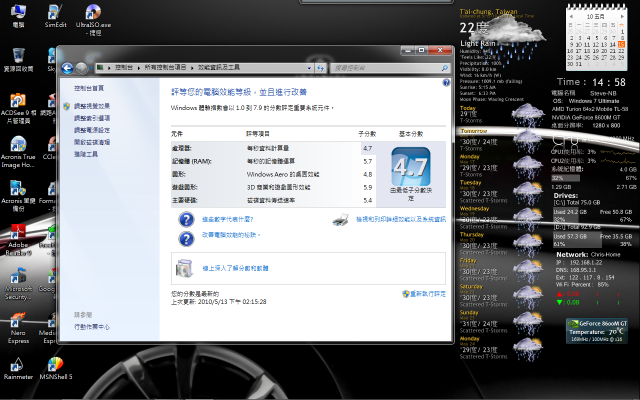
Task: Open the Adobe Reader 9 desktop icon
Action: [x=18, y=240]
